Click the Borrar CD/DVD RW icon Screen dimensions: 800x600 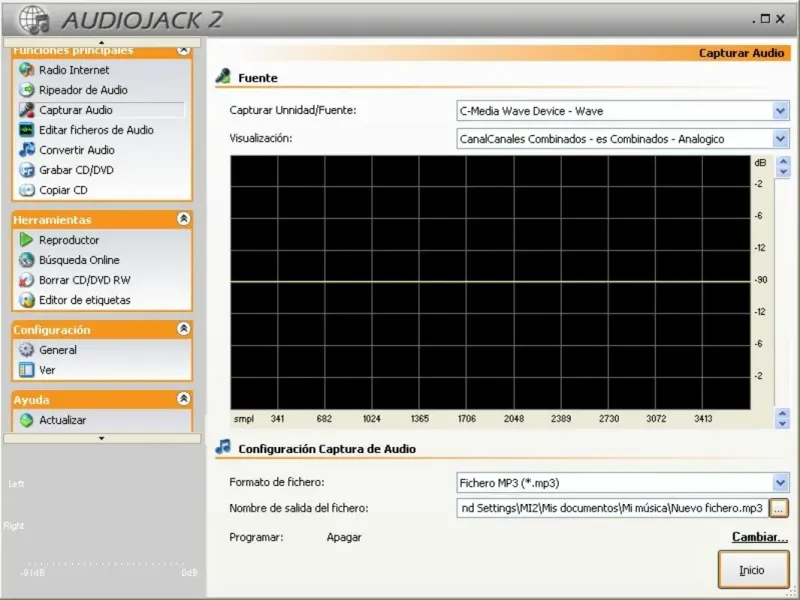pyautogui.click(x=27, y=280)
